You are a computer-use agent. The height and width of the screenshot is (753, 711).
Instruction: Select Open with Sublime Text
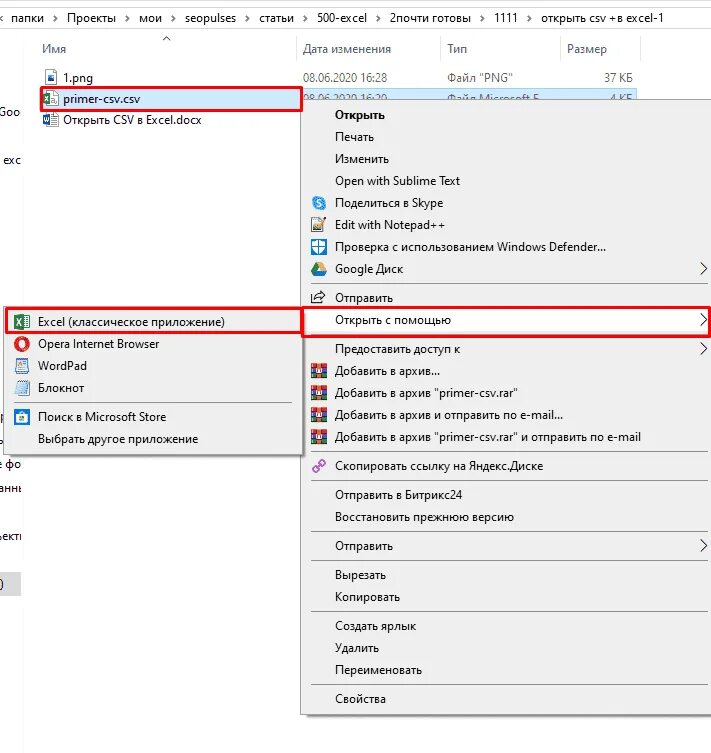[x=397, y=181]
